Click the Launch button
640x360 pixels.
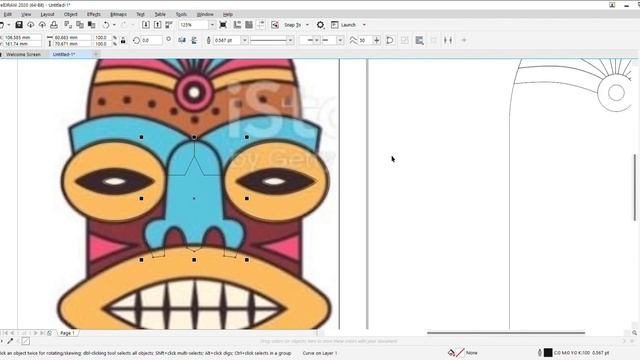(344, 25)
